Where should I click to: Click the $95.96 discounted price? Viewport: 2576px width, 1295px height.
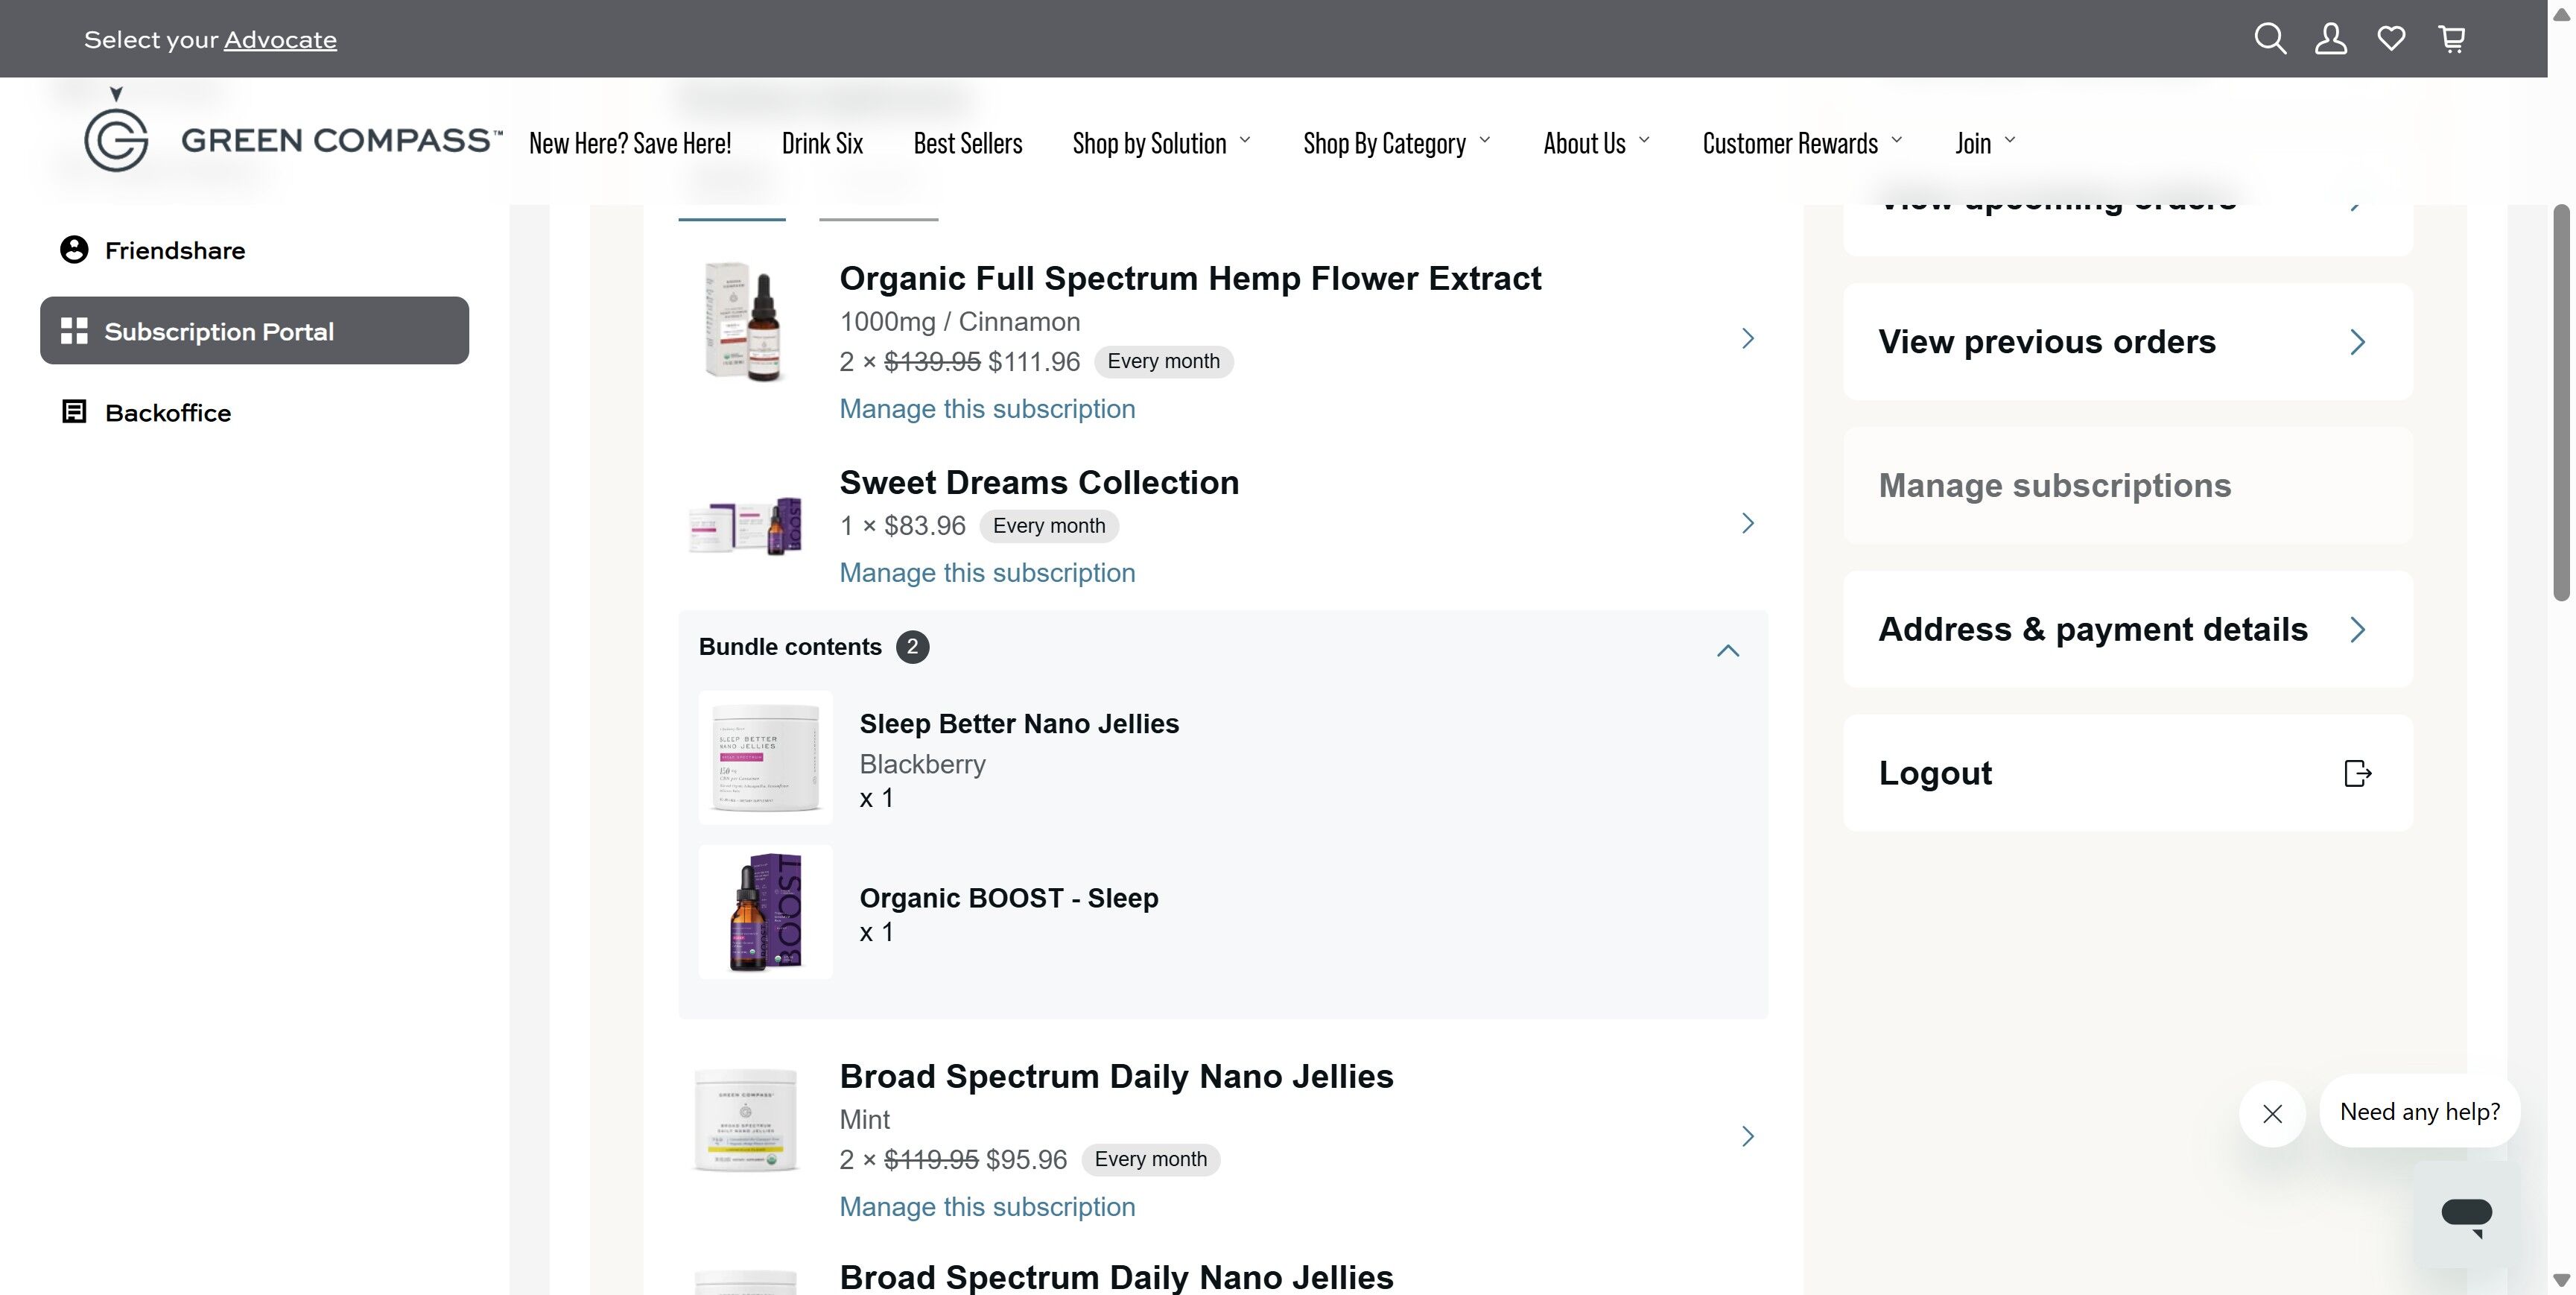(1026, 1160)
